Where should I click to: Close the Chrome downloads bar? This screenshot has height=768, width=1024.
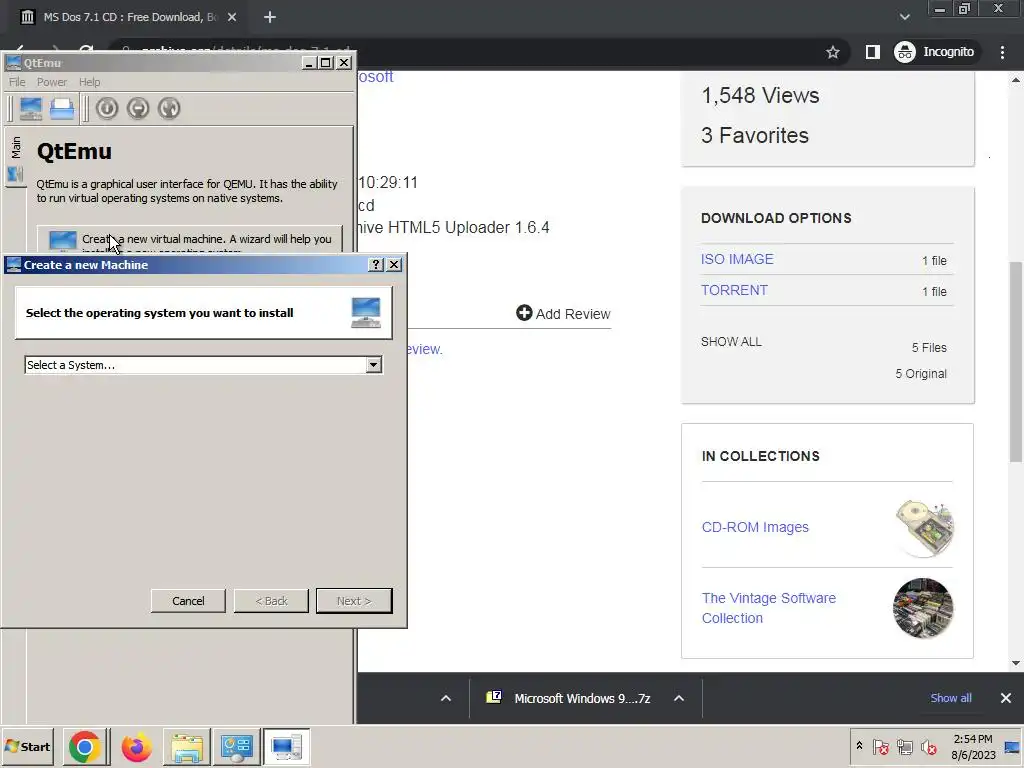[x=1006, y=698]
